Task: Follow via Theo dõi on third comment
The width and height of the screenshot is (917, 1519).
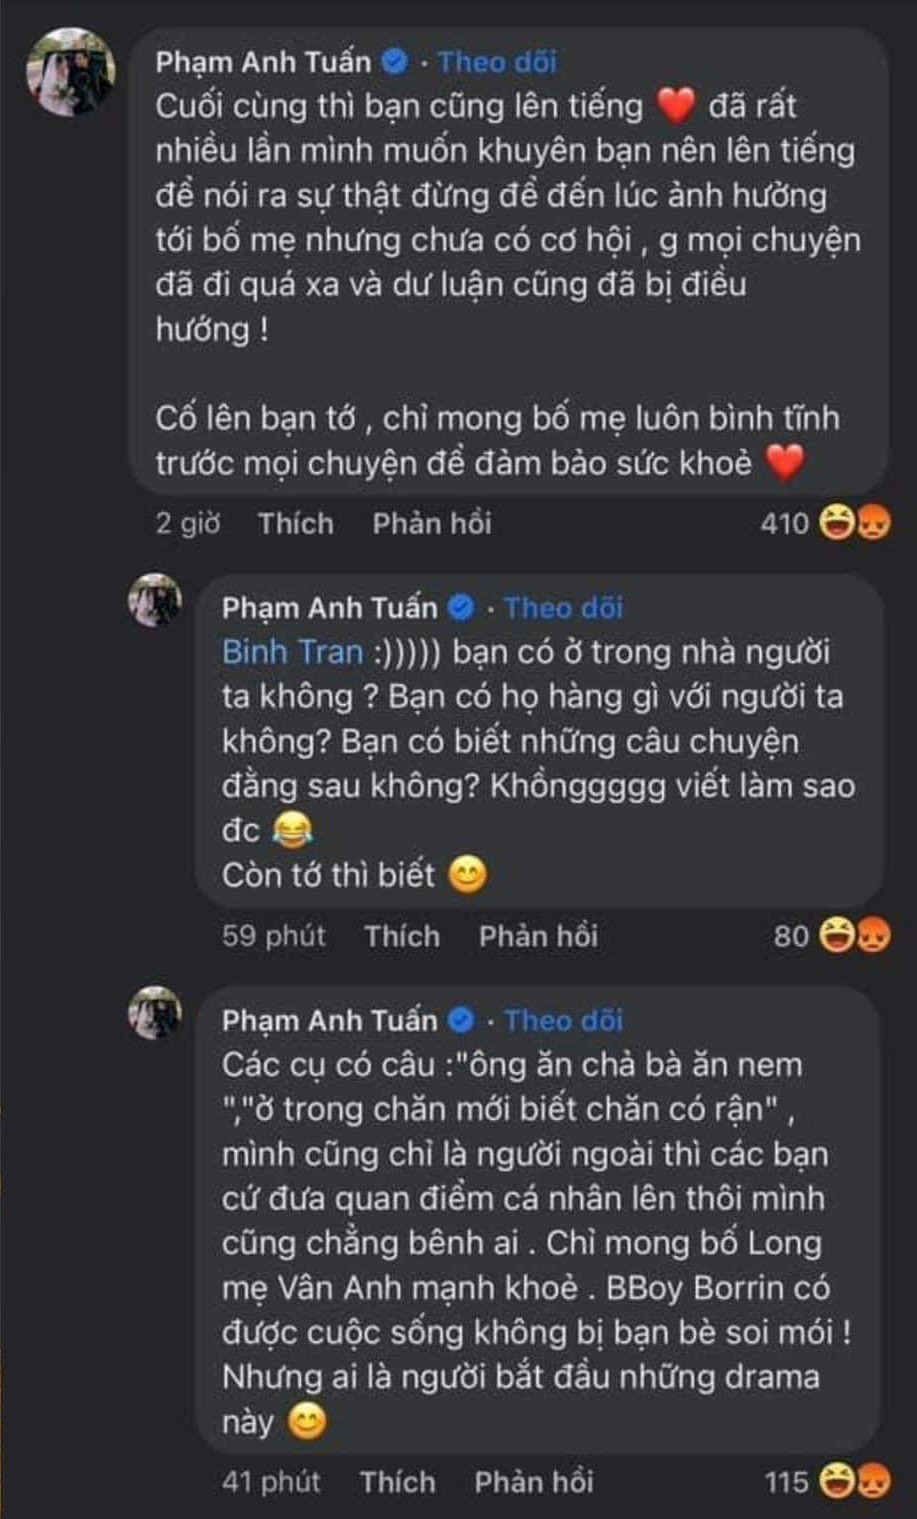Action: click(x=563, y=1021)
